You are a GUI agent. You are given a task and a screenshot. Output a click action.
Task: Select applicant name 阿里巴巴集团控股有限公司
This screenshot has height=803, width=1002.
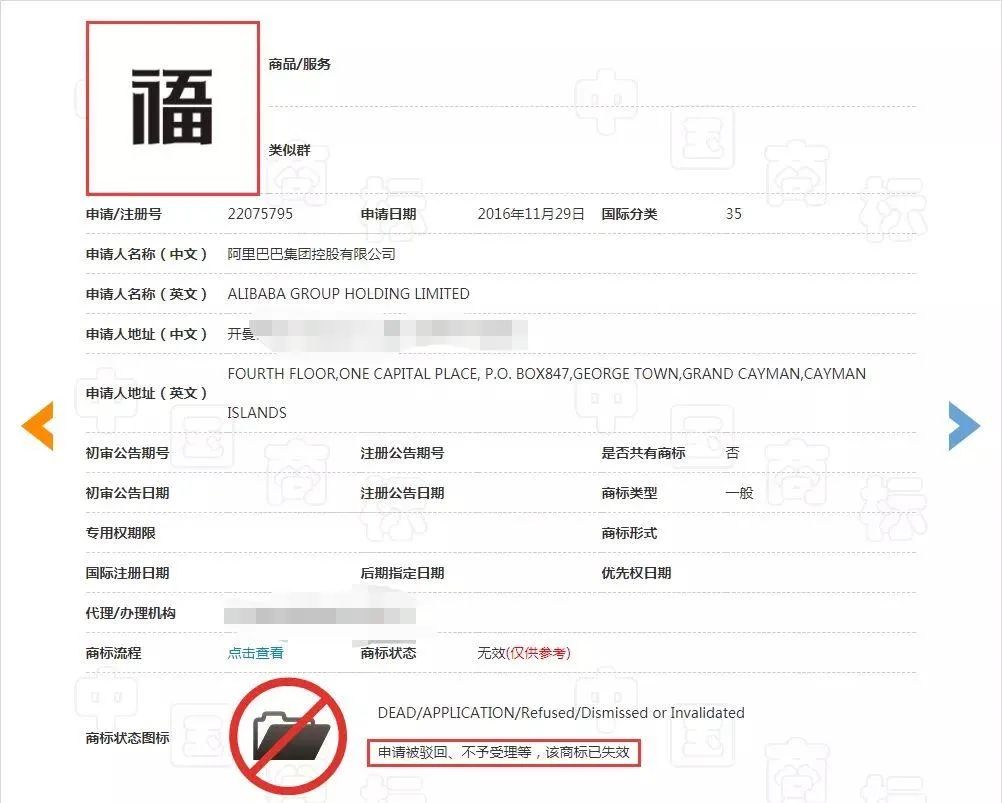(311, 254)
